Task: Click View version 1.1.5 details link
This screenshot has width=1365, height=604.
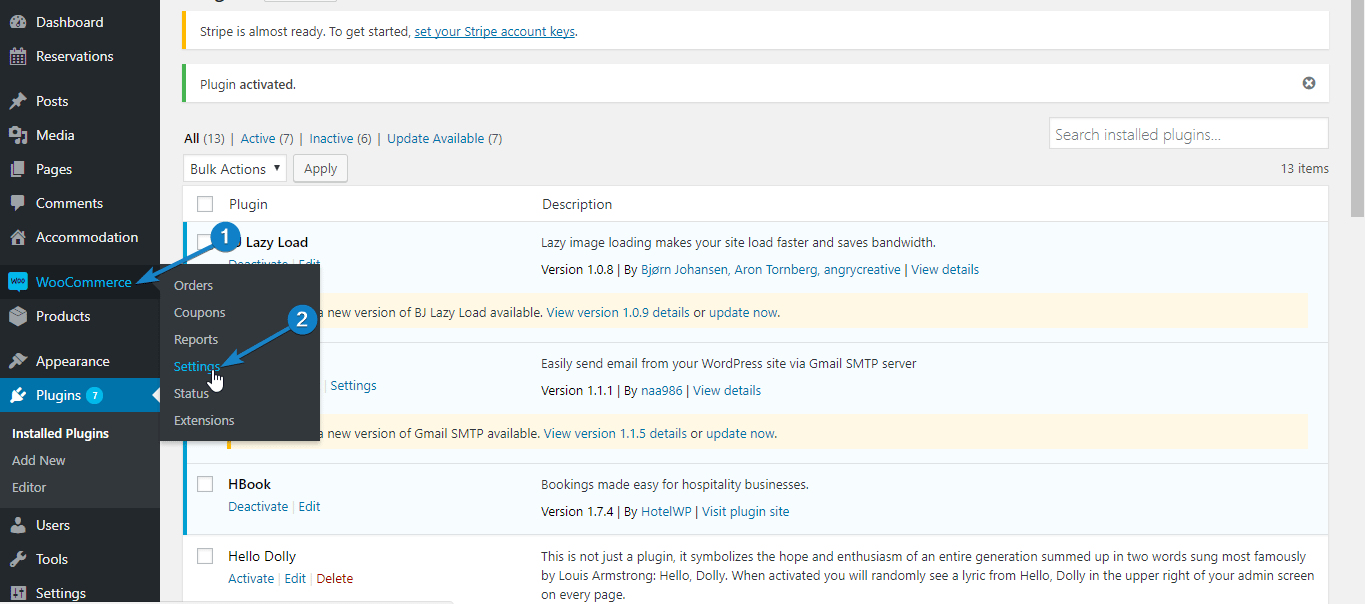Action: (615, 433)
